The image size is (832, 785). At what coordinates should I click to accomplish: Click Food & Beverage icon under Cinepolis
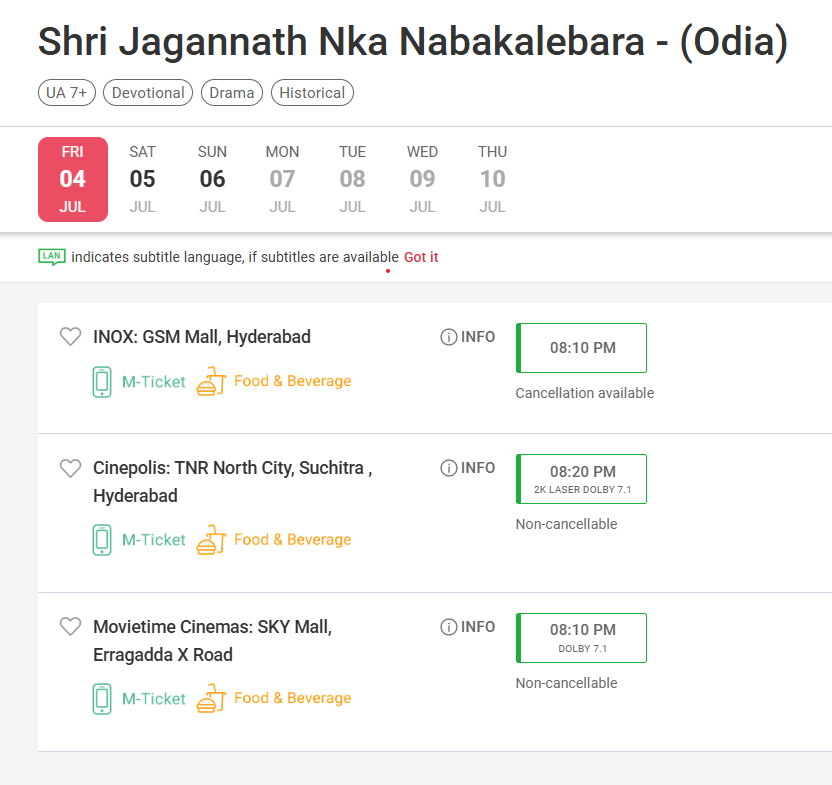point(211,539)
